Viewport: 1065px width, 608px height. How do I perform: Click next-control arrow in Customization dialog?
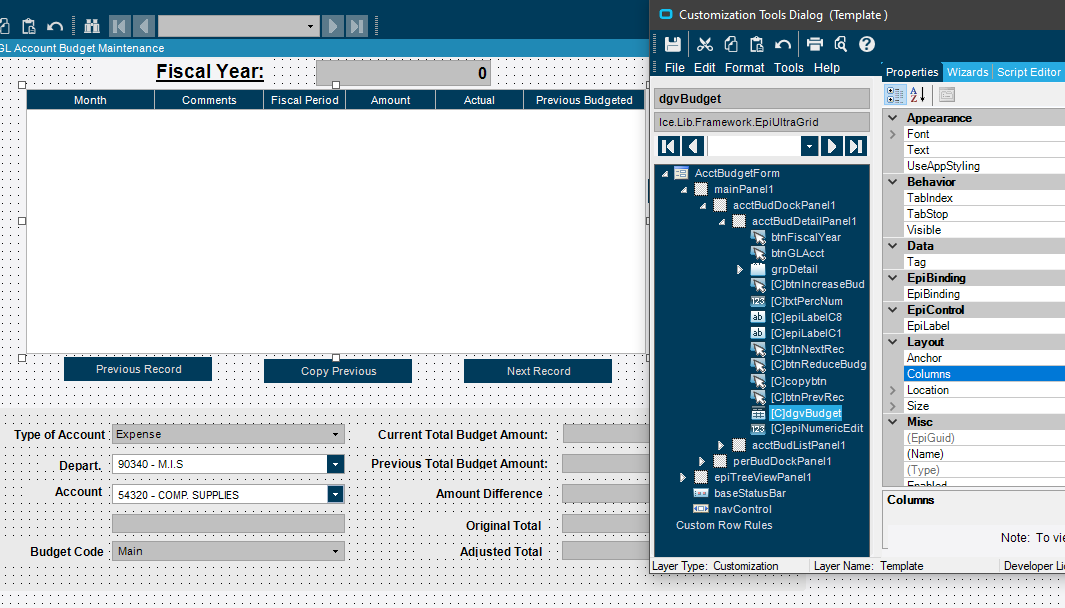coord(832,146)
